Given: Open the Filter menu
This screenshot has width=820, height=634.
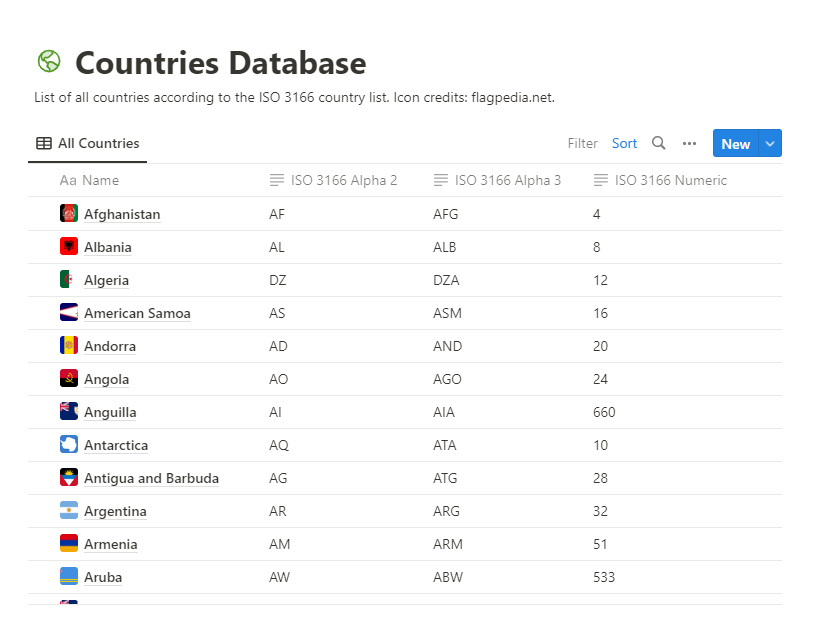Looking at the screenshot, I should pyautogui.click(x=582, y=143).
